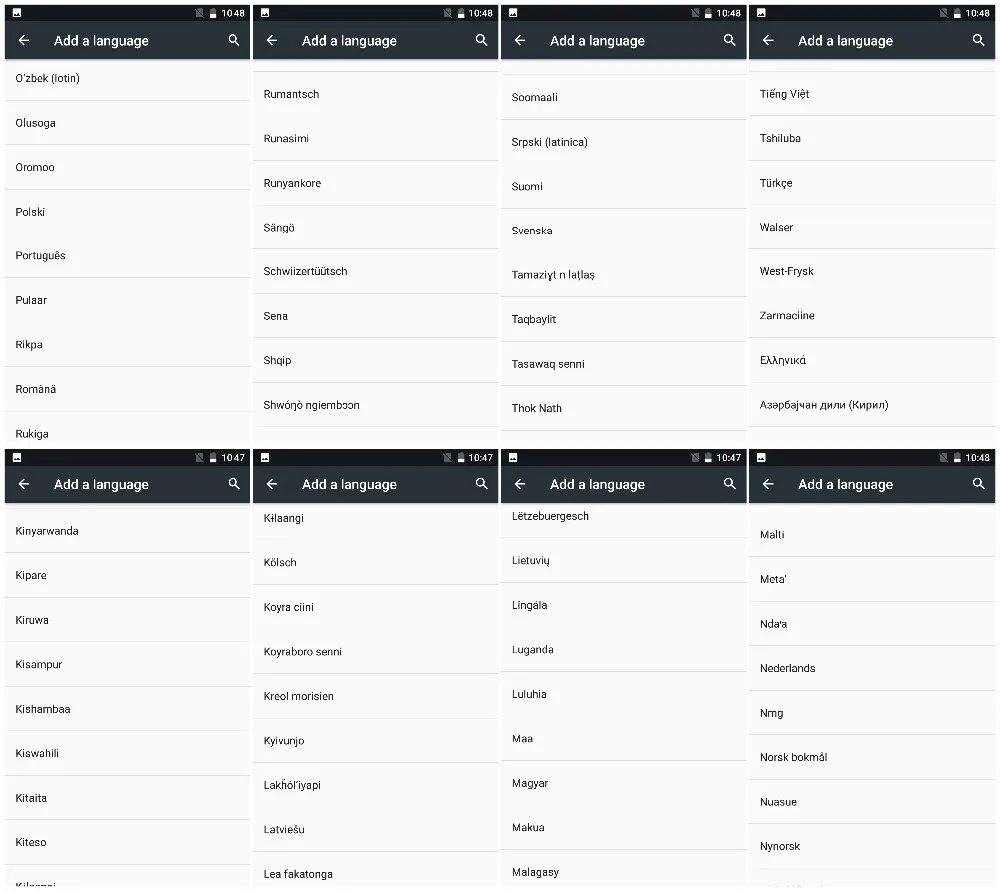This screenshot has width=1000, height=891.
Task: Select Ελληνικά language entry
Action: tap(872, 360)
